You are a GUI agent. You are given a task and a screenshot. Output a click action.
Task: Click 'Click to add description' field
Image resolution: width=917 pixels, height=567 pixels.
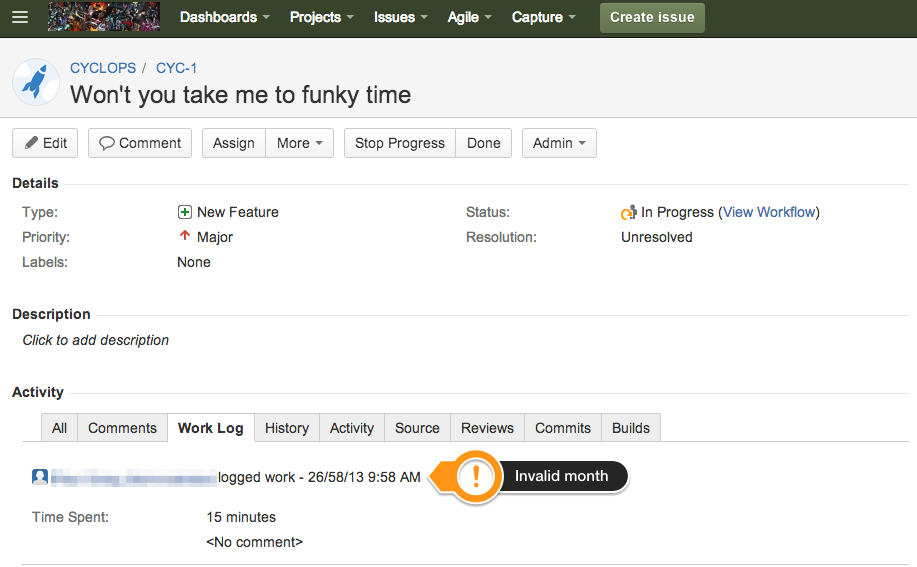[96, 340]
